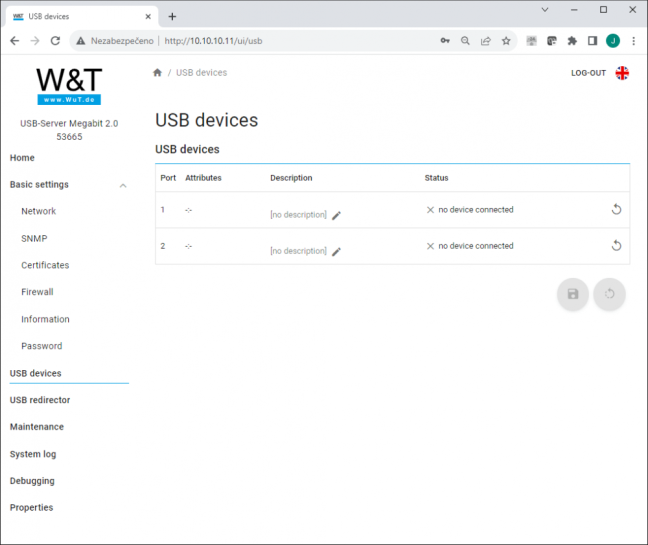The height and width of the screenshot is (545, 648).
Task: Open System log page
Action: click(x=33, y=454)
